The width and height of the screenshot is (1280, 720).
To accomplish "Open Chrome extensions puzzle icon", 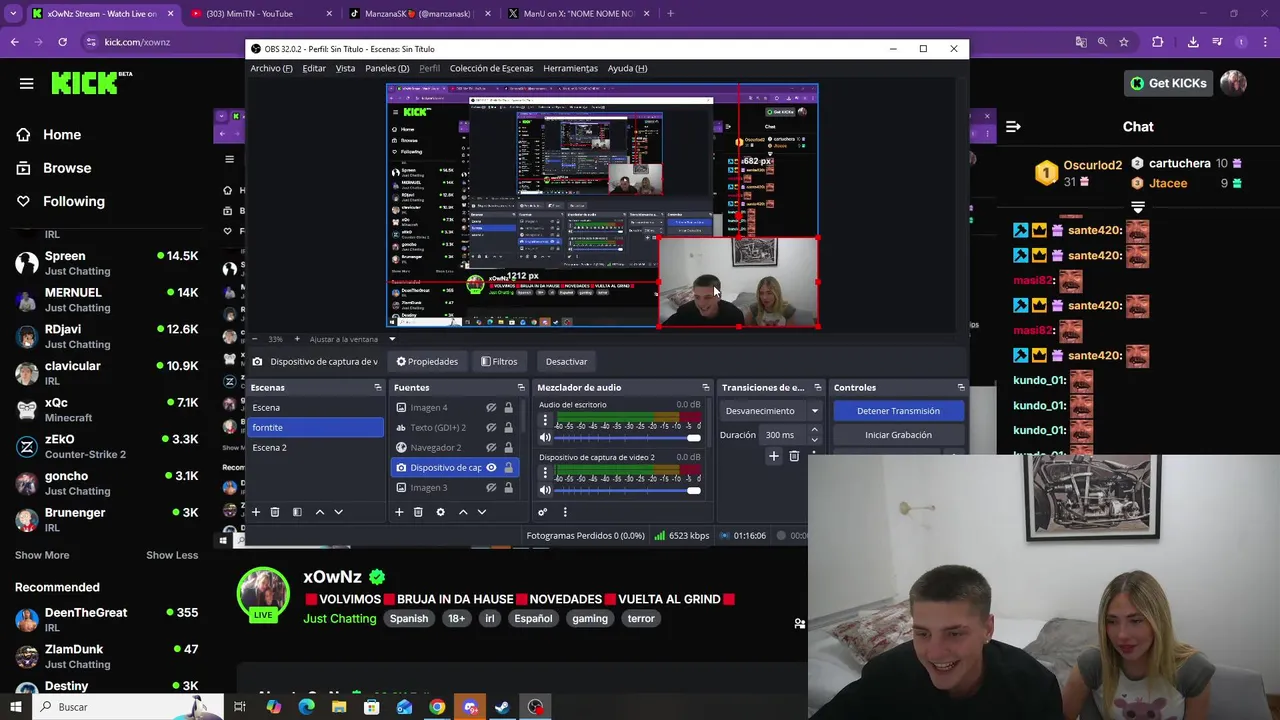I will pos(1158,42).
